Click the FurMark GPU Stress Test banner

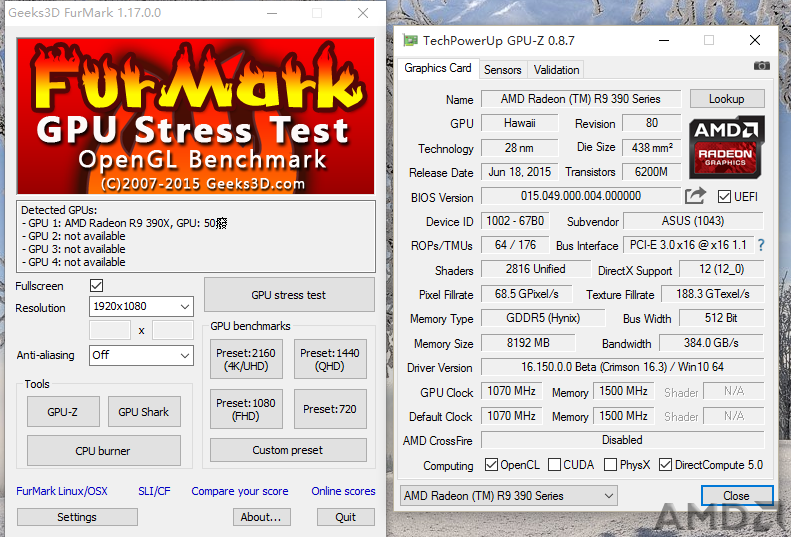click(x=195, y=116)
